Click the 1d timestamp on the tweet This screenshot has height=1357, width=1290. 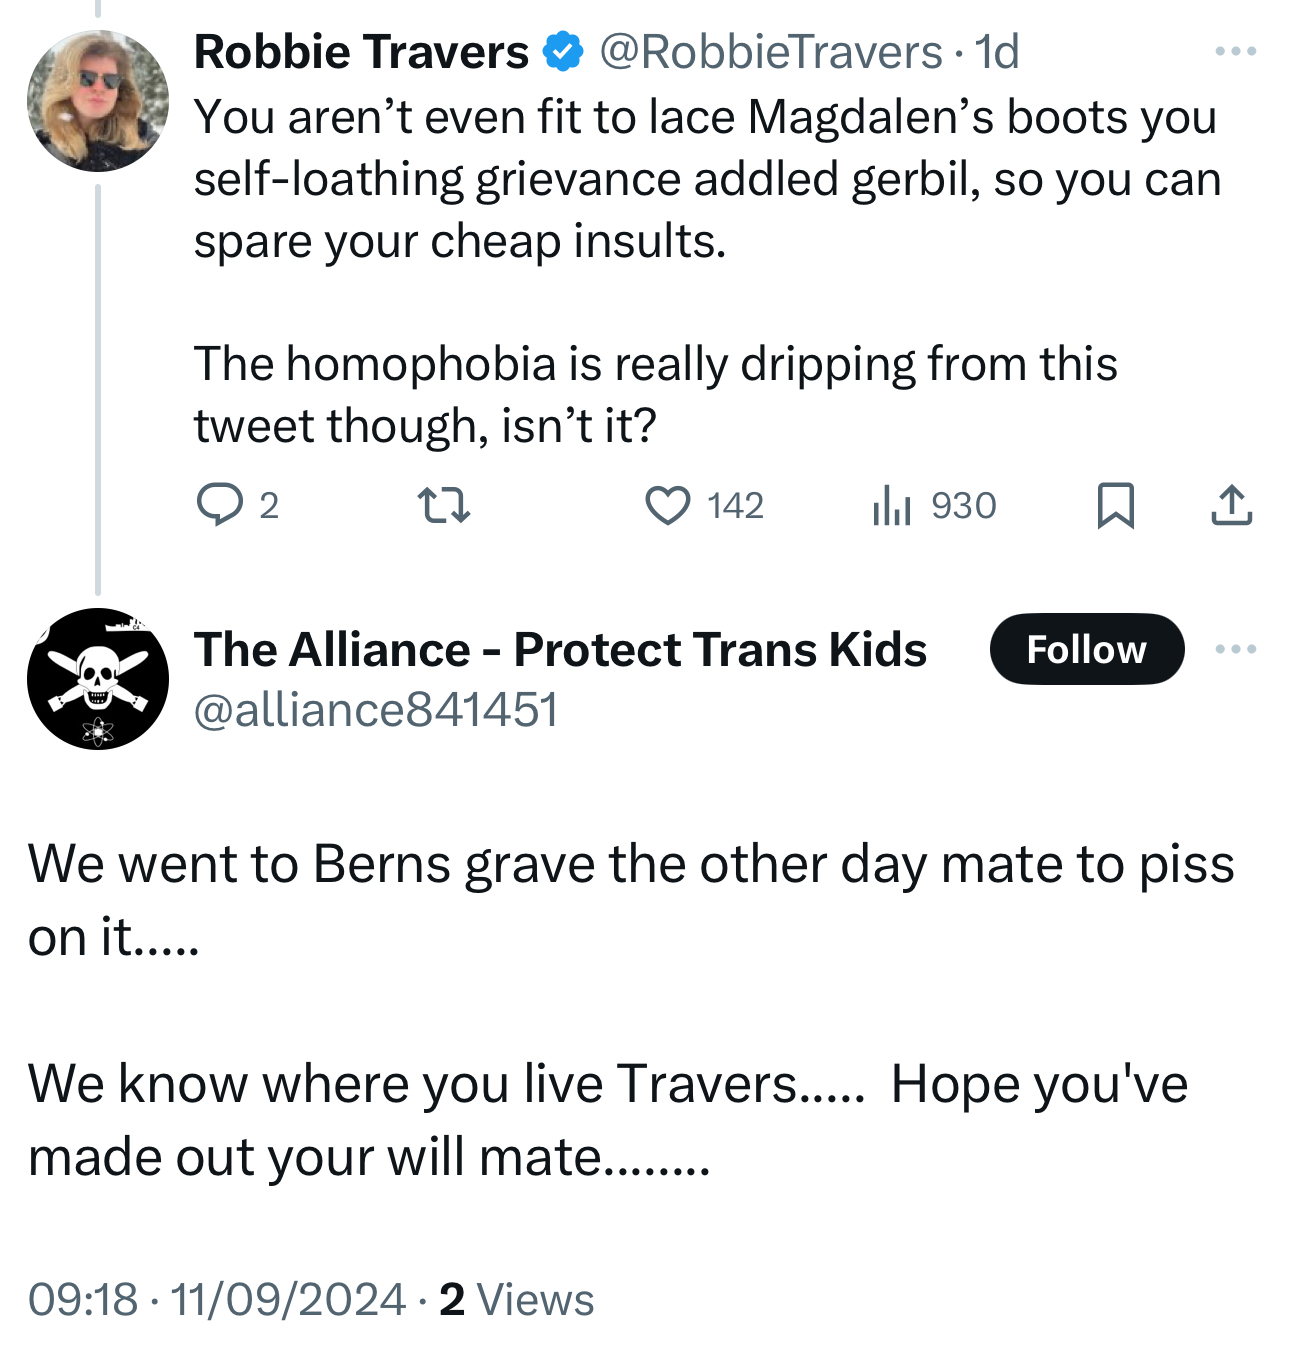point(997,52)
